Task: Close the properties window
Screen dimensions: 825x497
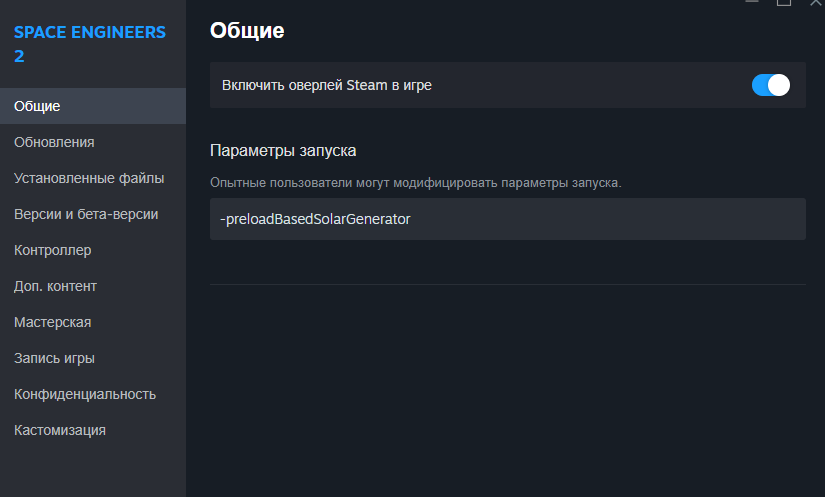Action: [x=816, y=2]
